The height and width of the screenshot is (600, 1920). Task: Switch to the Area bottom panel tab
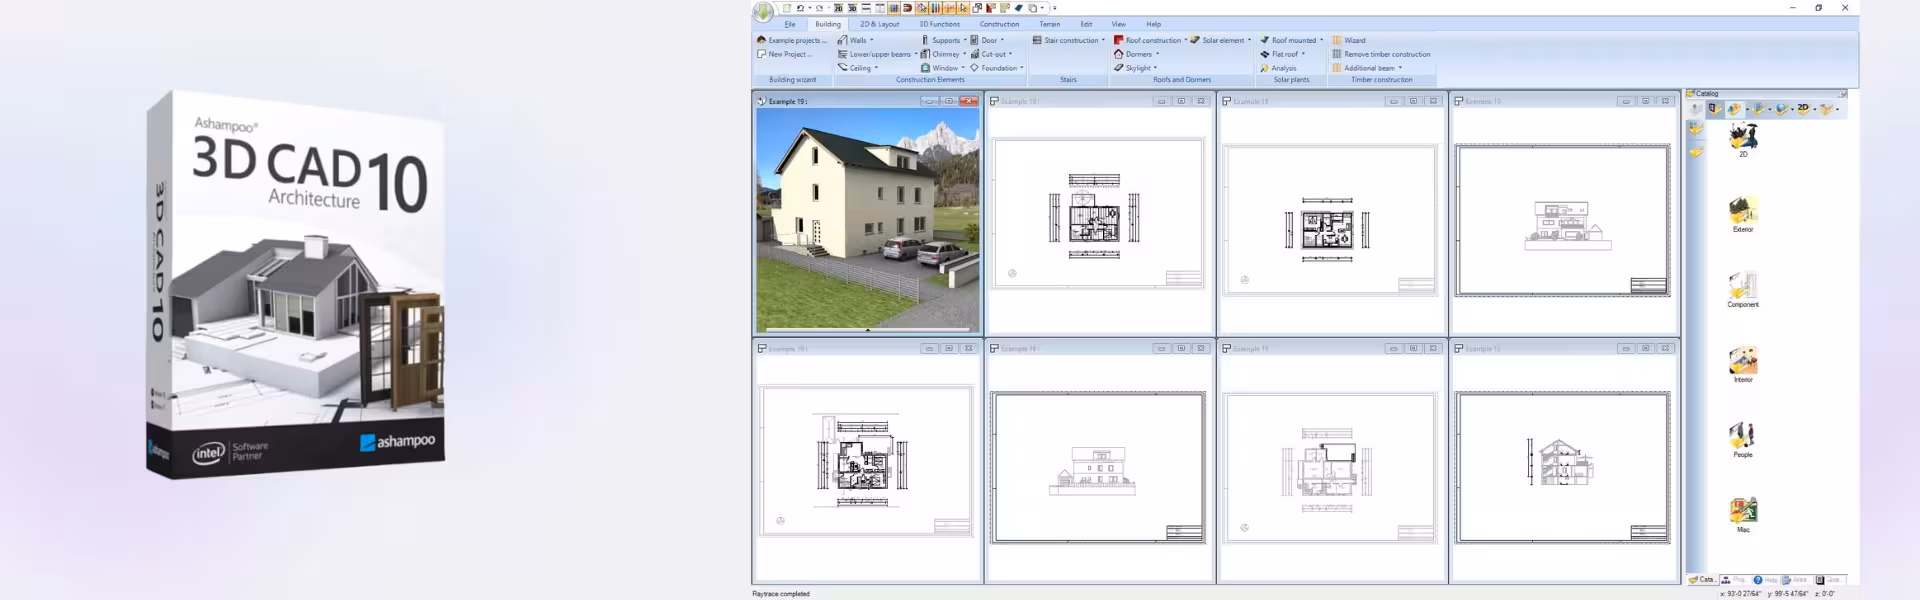(1796, 579)
